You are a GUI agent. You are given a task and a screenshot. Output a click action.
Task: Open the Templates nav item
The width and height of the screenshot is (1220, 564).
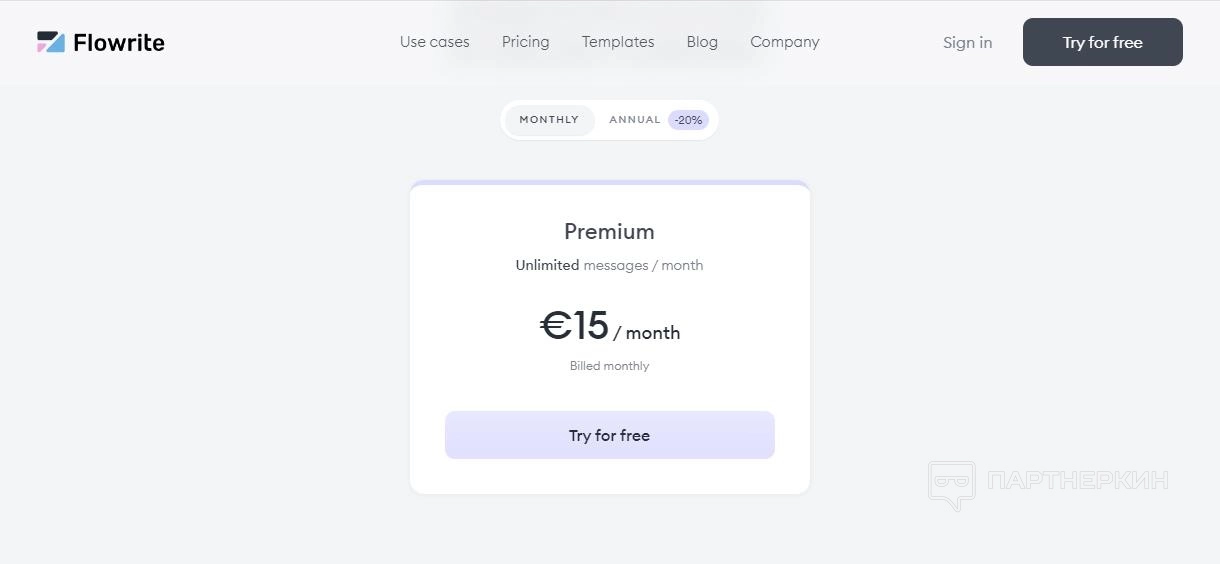618,42
